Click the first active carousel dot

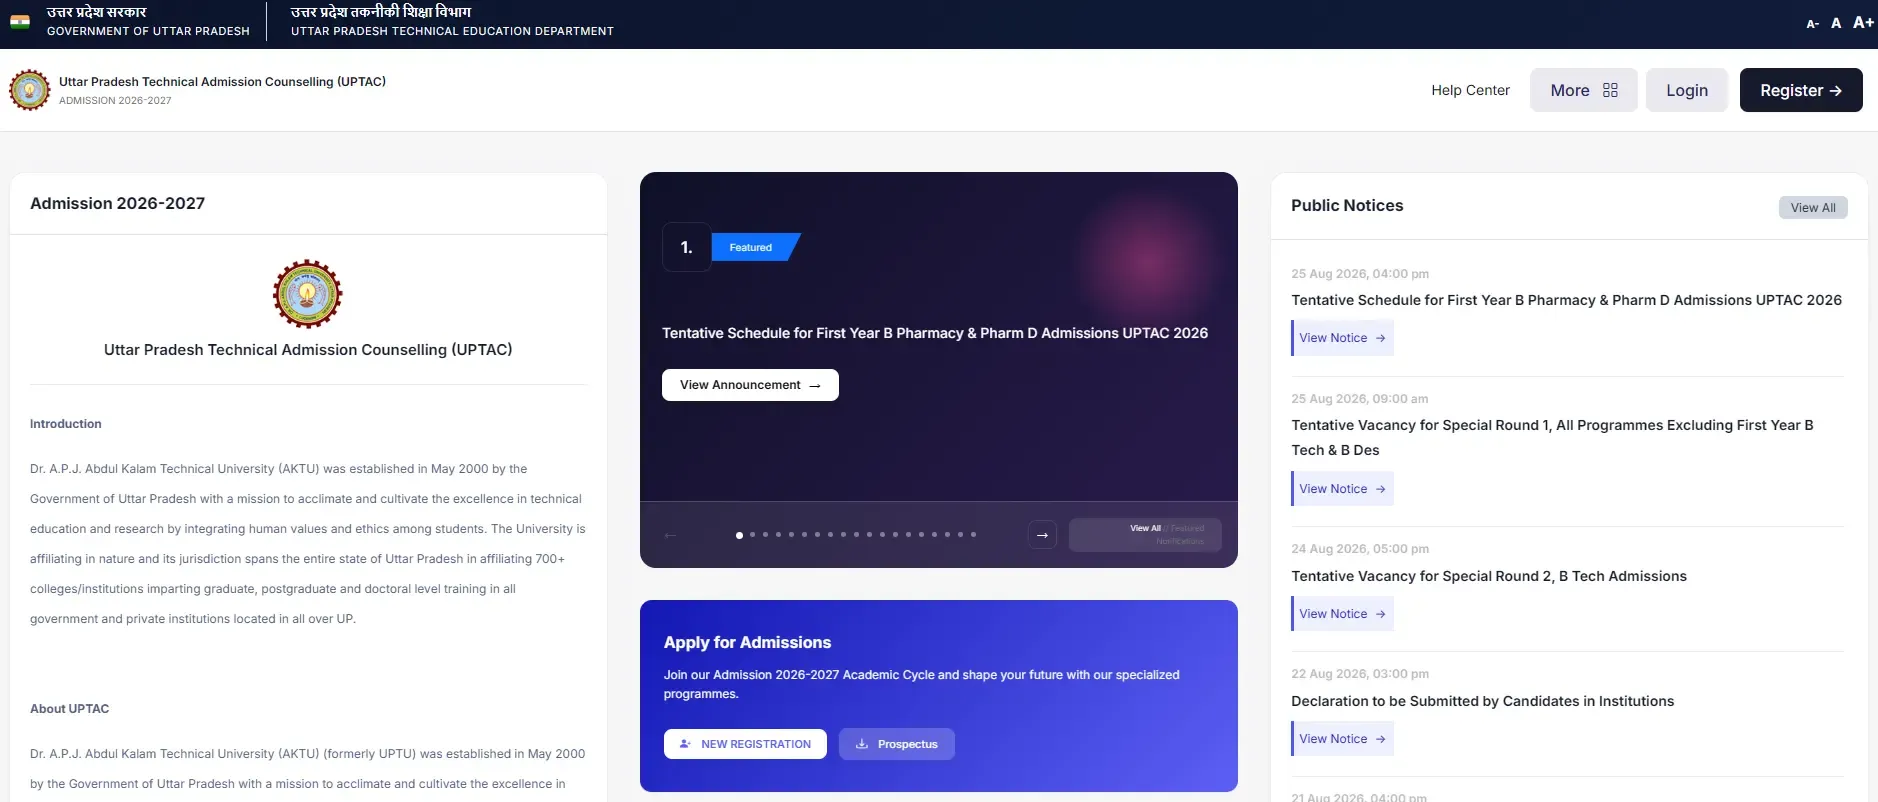click(739, 535)
